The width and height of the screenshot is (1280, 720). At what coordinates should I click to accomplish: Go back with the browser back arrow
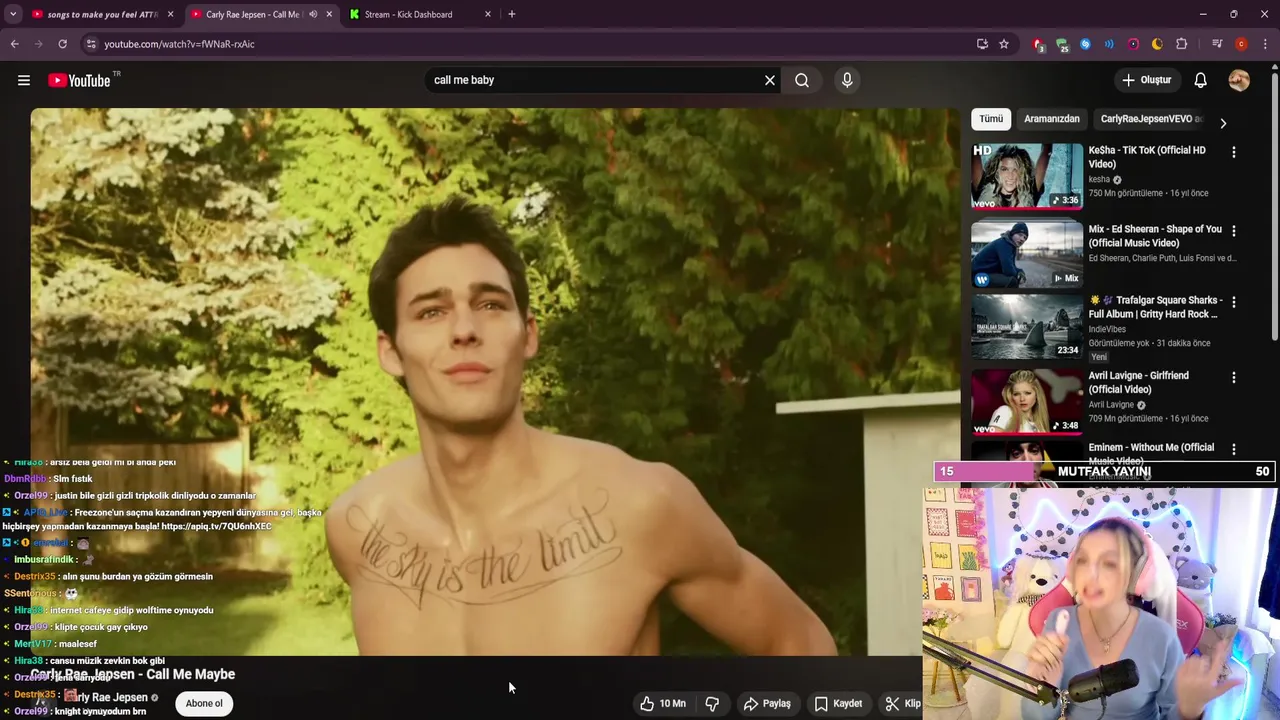(x=14, y=44)
